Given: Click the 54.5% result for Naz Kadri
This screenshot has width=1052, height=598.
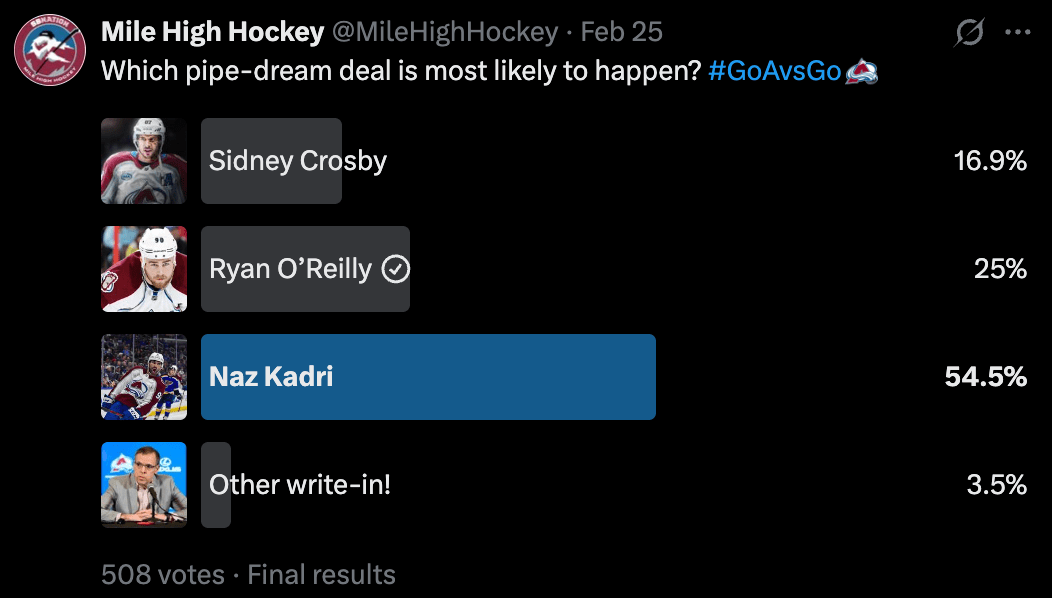Looking at the screenshot, I should coord(985,377).
